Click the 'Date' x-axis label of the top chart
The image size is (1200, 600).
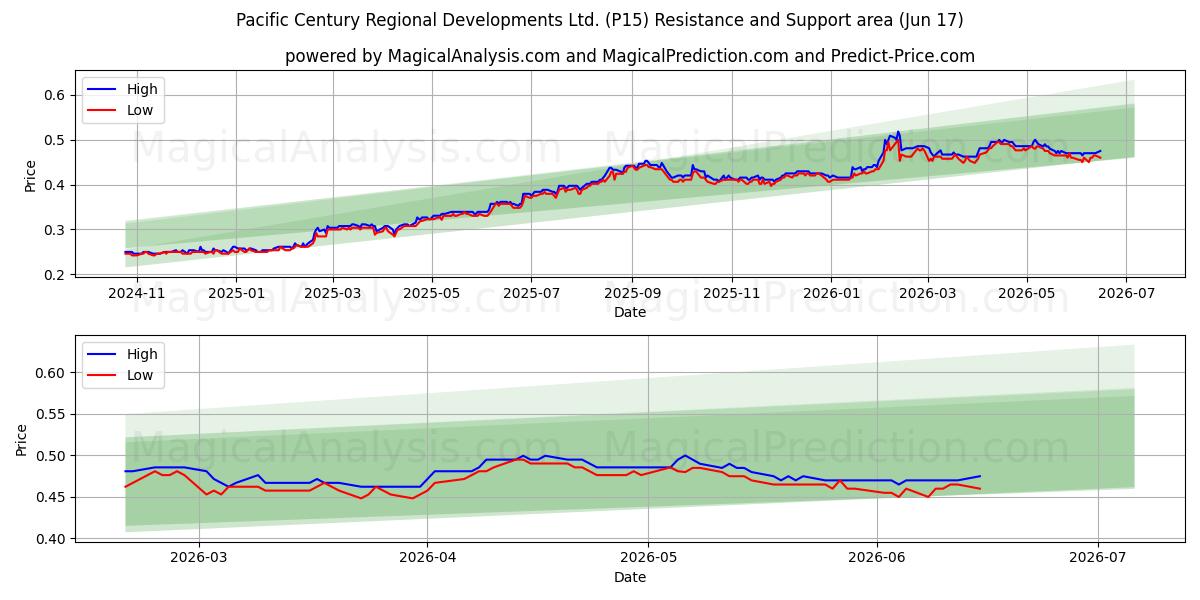(630, 312)
